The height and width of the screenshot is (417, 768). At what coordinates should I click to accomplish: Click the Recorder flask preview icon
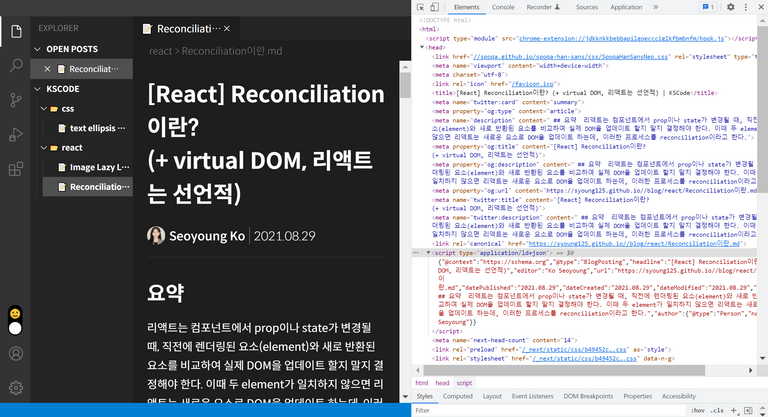557,7
